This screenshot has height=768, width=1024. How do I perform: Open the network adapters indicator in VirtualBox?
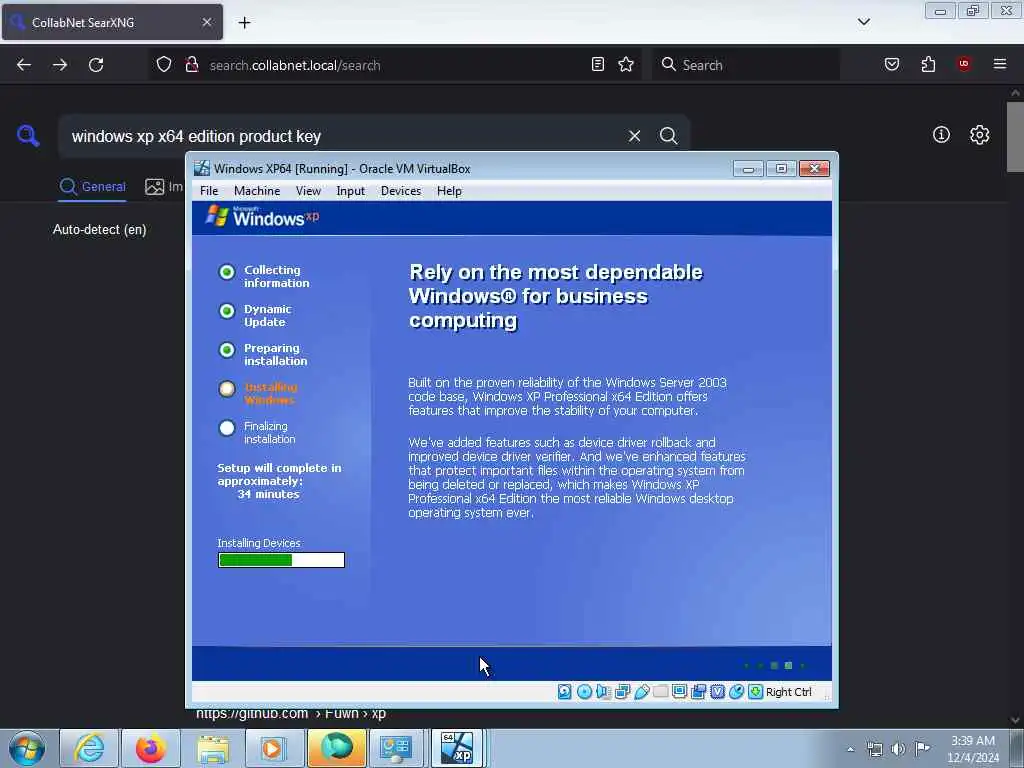[622, 692]
